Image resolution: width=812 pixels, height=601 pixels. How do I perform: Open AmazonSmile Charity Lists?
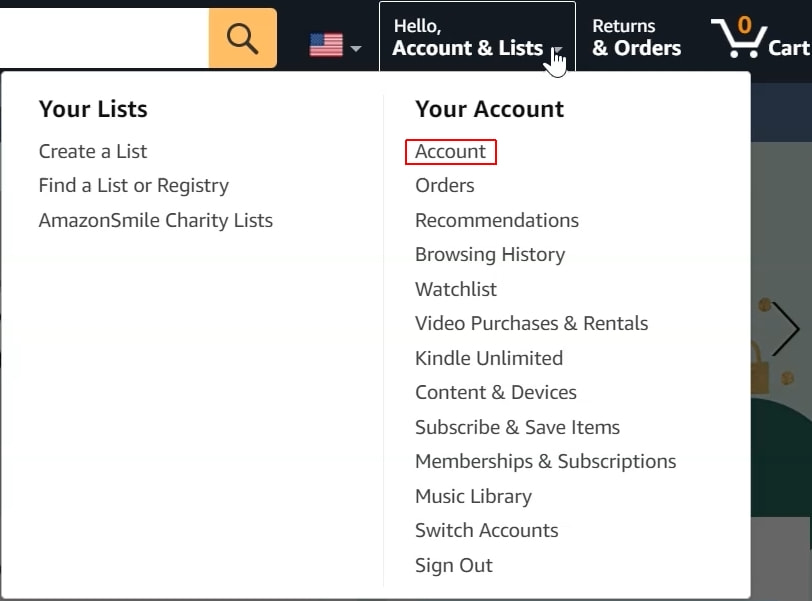155,220
